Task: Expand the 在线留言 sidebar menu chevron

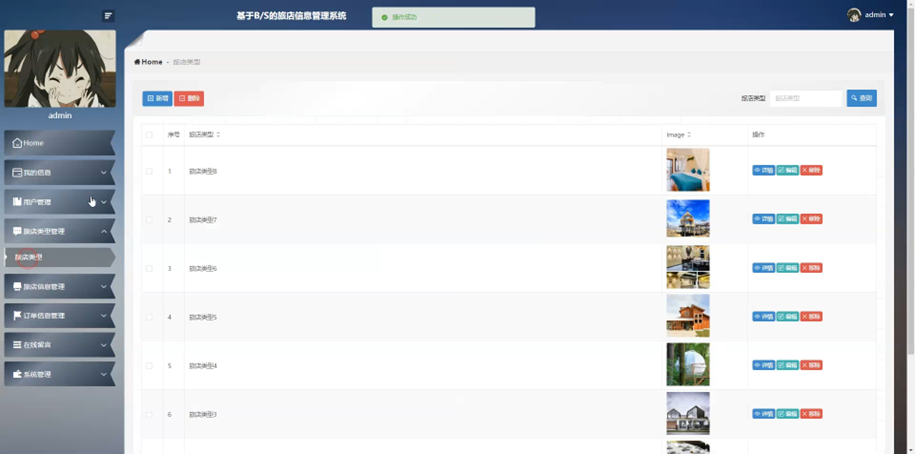Action: [x=104, y=345]
